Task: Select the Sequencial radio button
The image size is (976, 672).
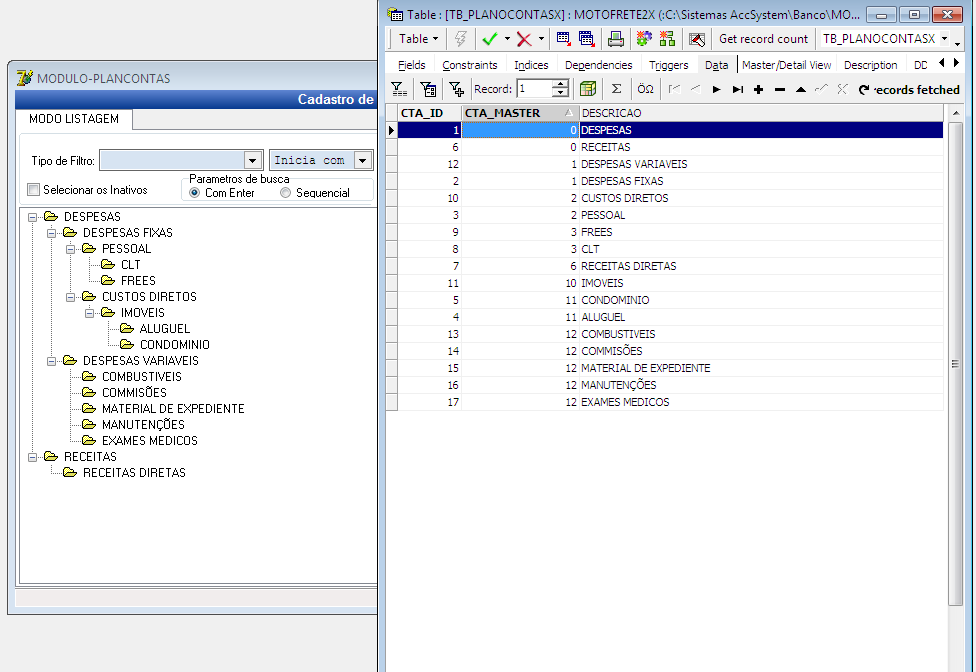Action: tap(286, 193)
